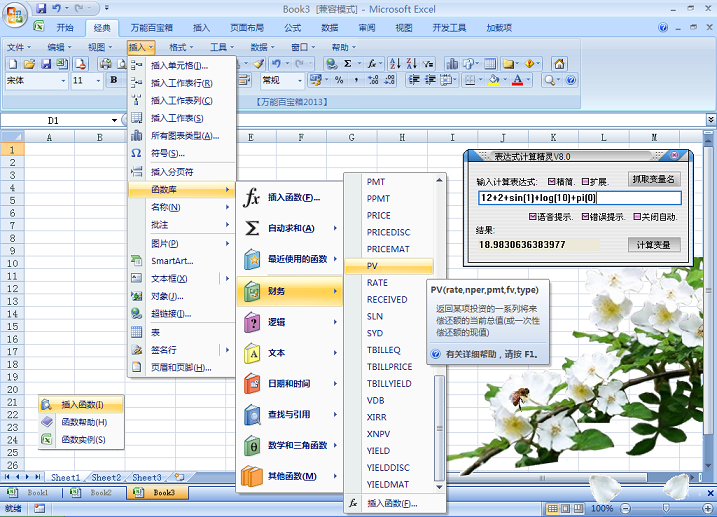Click the comma style icon

coord(356,80)
